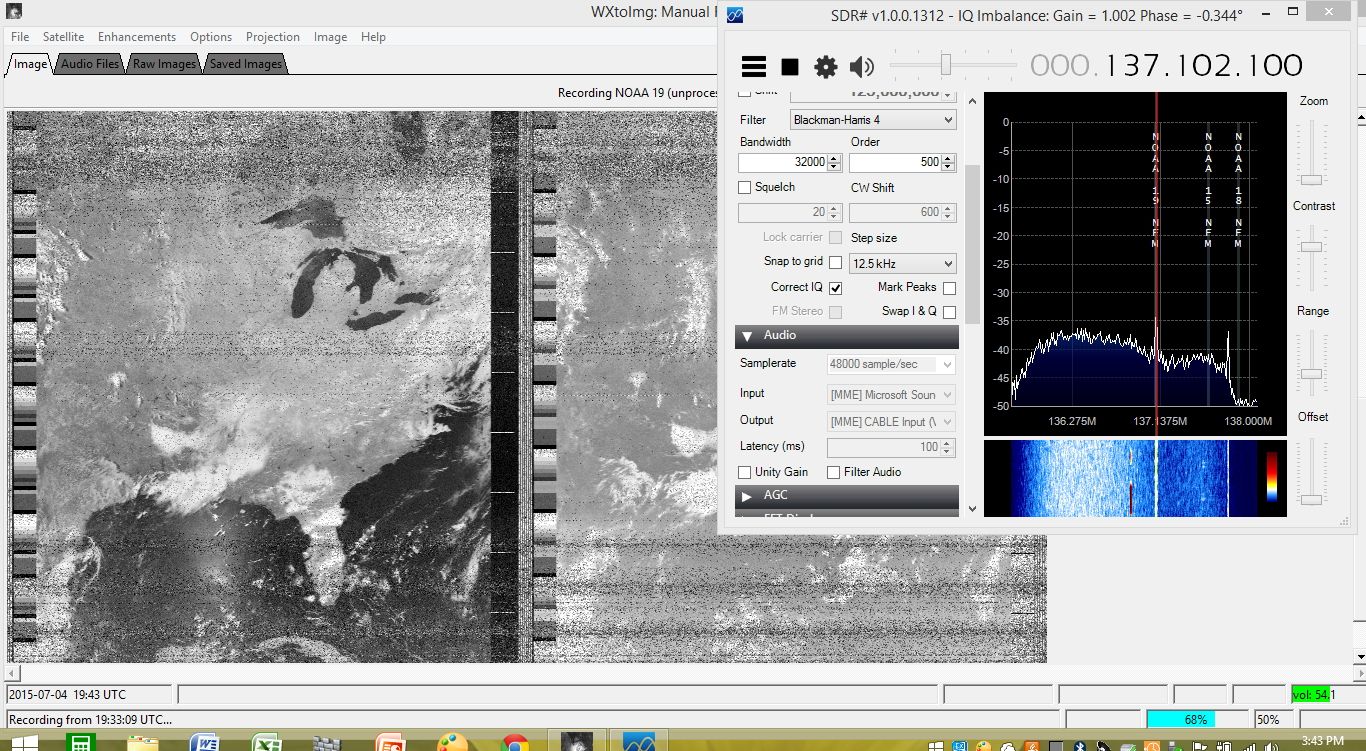Click the Contrast slider handle
1366x751 pixels.
[1311, 247]
